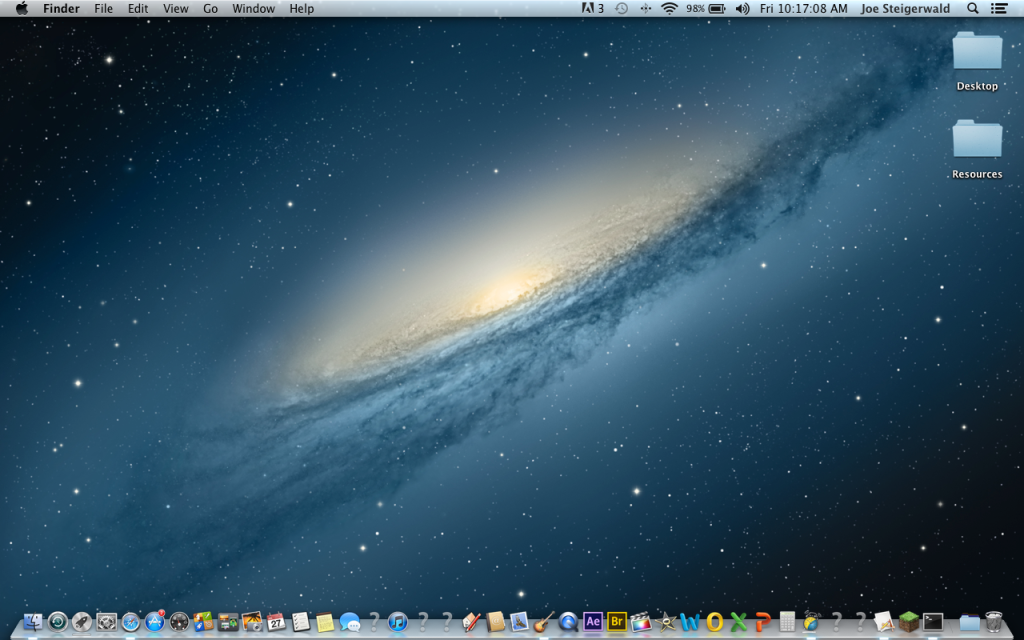Open the File menu
Viewport: 1024px width, 640px height.
[103, 8]
